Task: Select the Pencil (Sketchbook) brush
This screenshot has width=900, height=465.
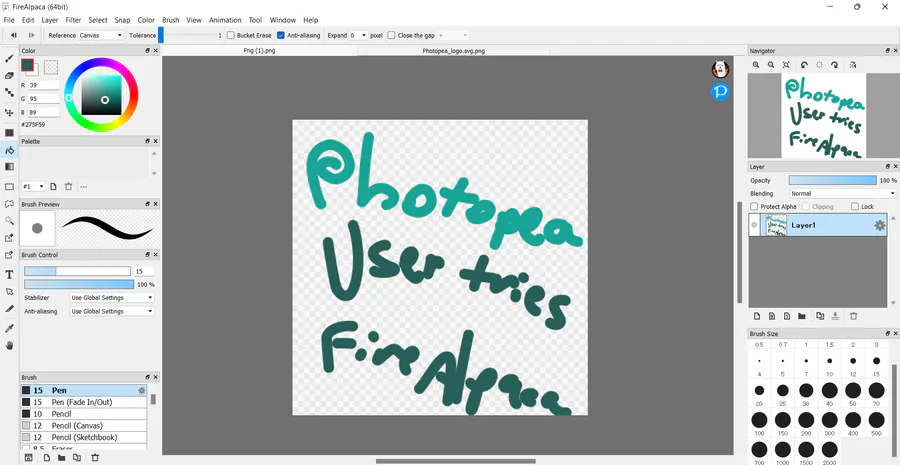Action: click(84, 437)
